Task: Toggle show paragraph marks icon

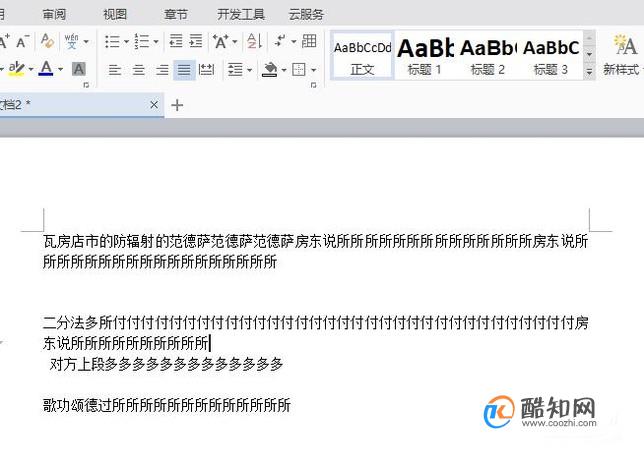Action: (x=280, y=41)
